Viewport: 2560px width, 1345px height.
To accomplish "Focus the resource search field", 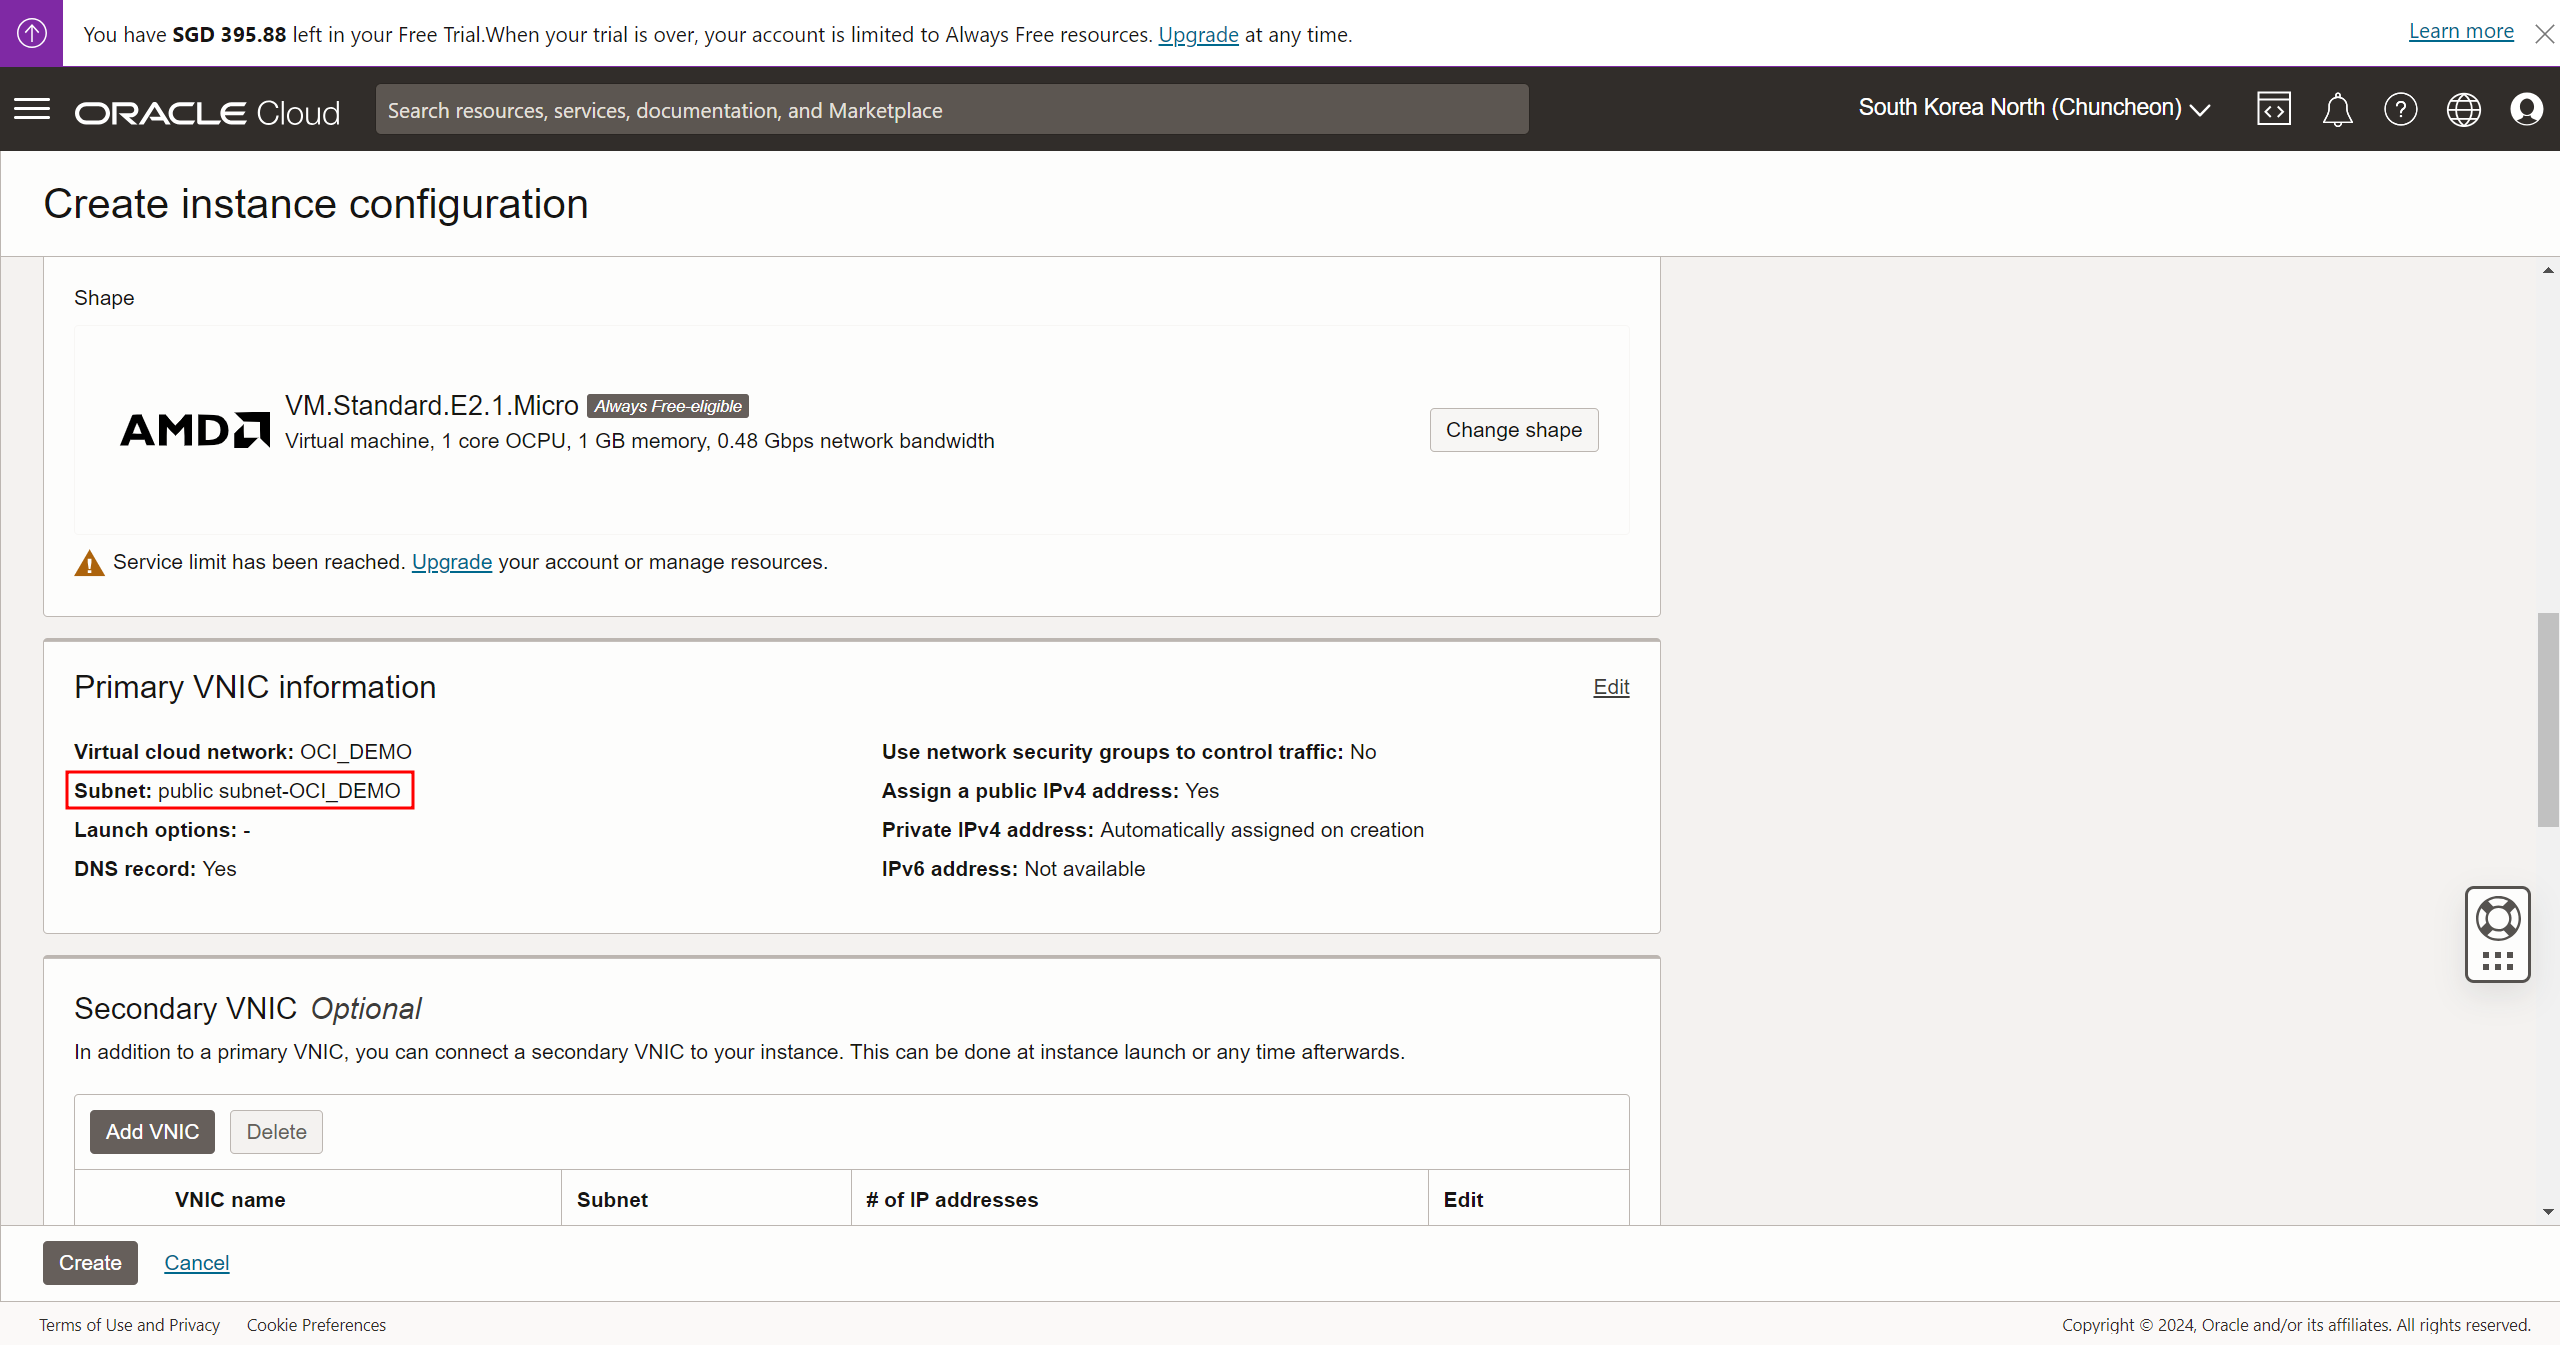I will (951, 110).
